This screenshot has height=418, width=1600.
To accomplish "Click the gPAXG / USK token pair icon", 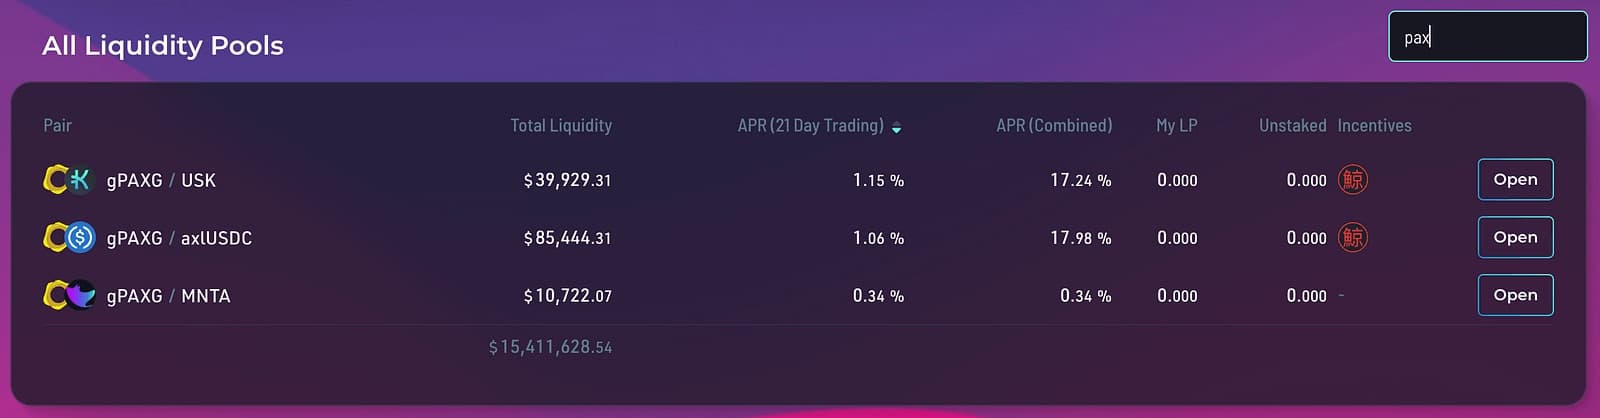I will (x=69, y=180).
